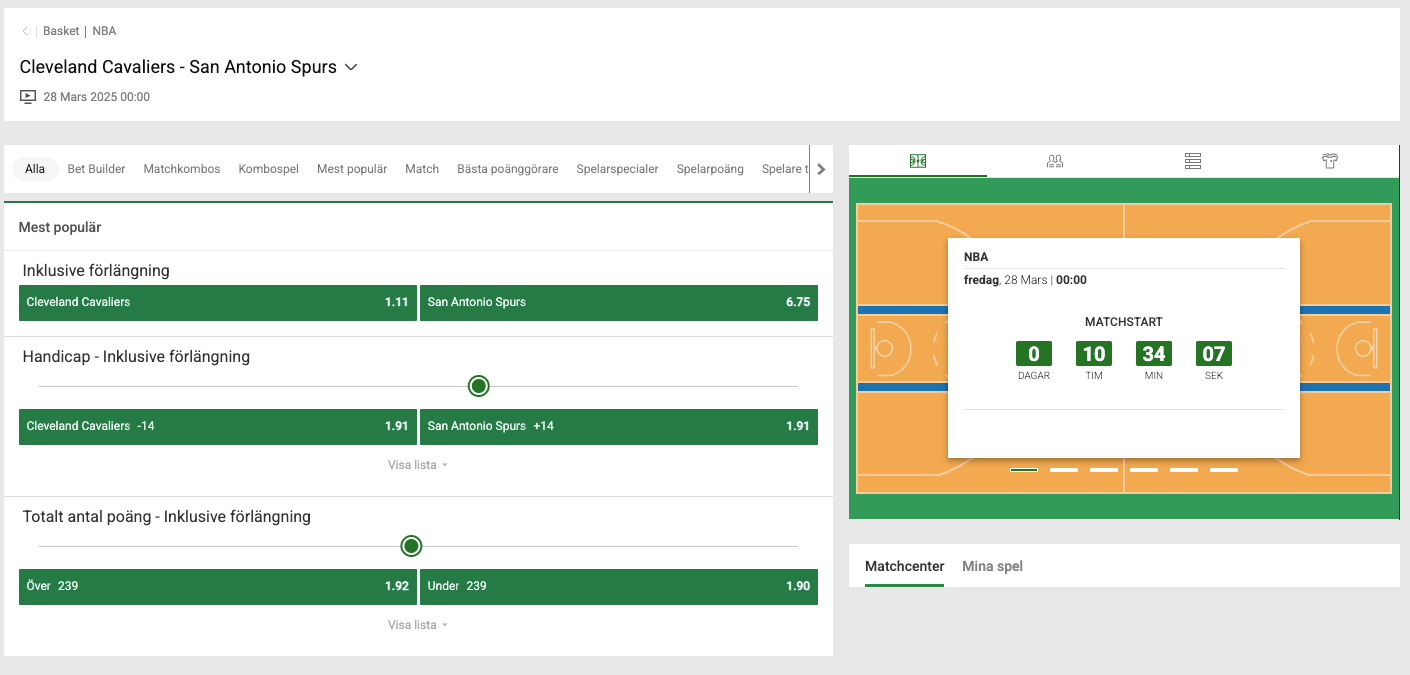
Task: Switch to the Mina spel tab
Action: pyautogui.click(x=992, y=566)
